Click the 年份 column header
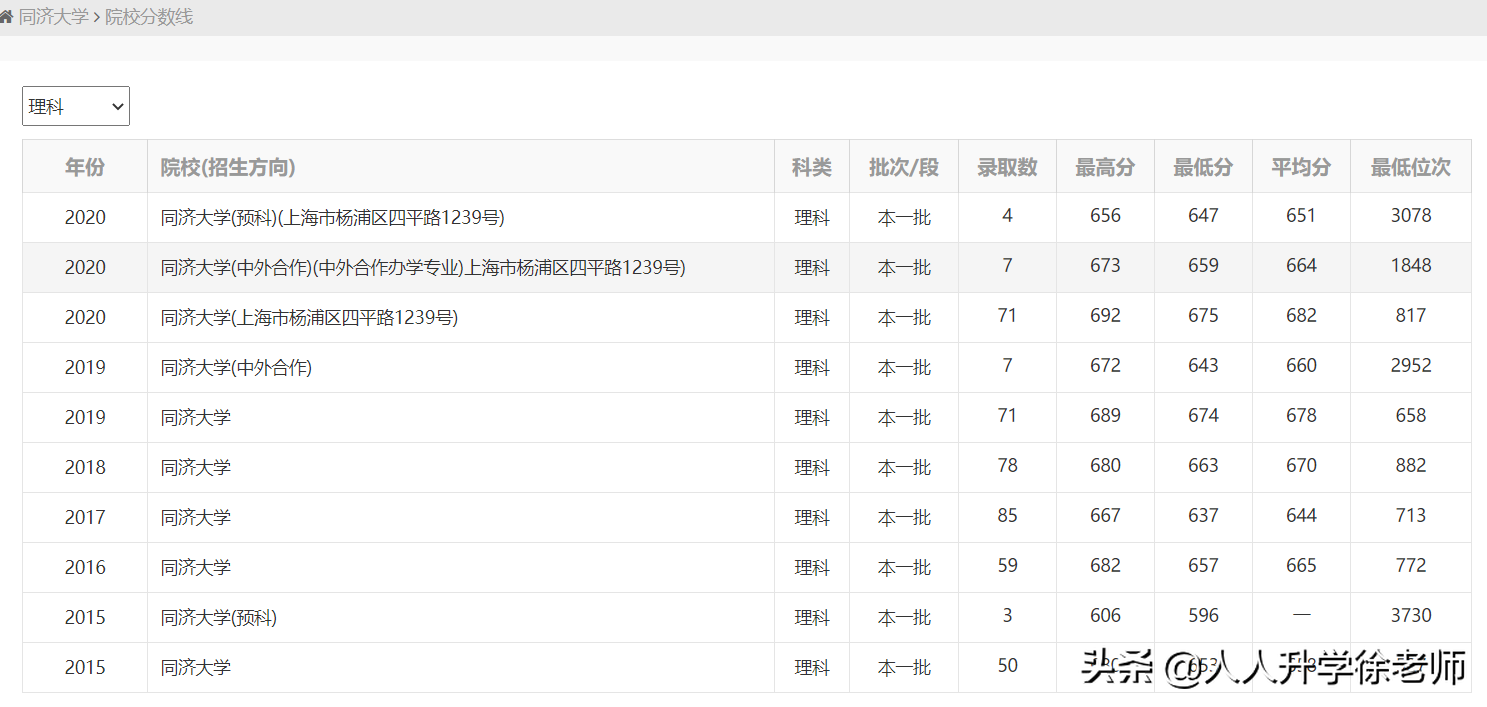Viewport: 1487px width, 707px height. point(83,166)
